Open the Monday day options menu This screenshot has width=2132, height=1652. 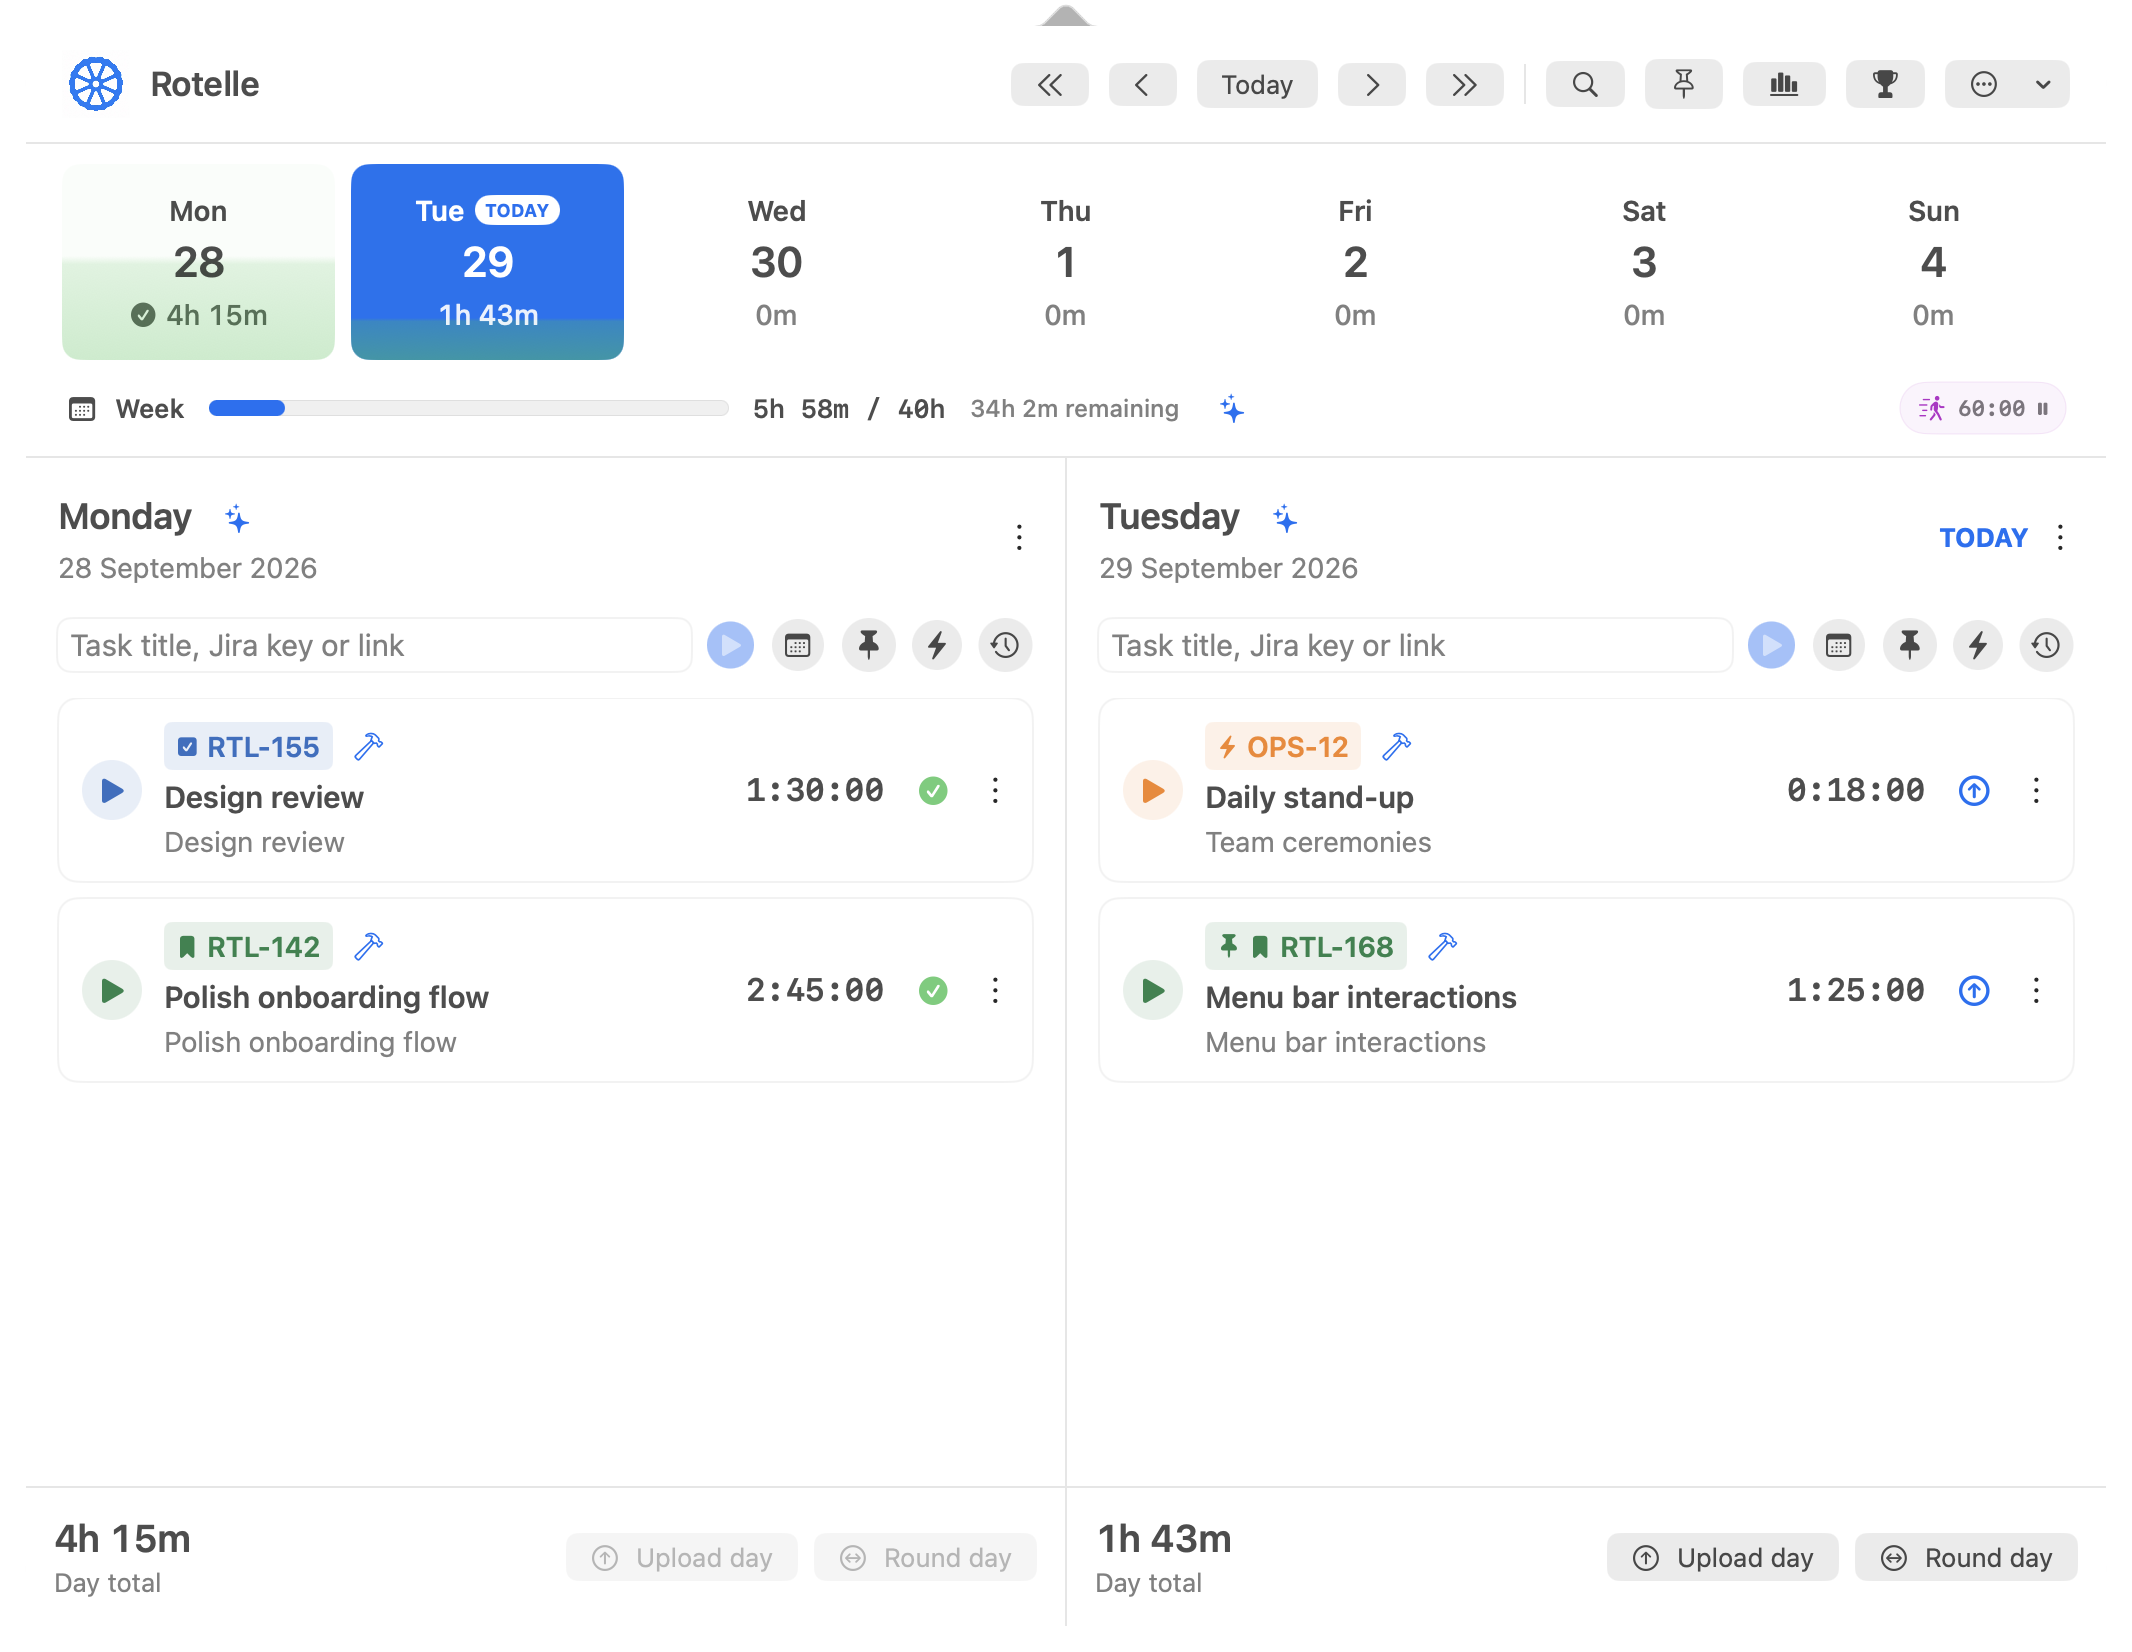pyautogui.click(x=1019, y=538)
